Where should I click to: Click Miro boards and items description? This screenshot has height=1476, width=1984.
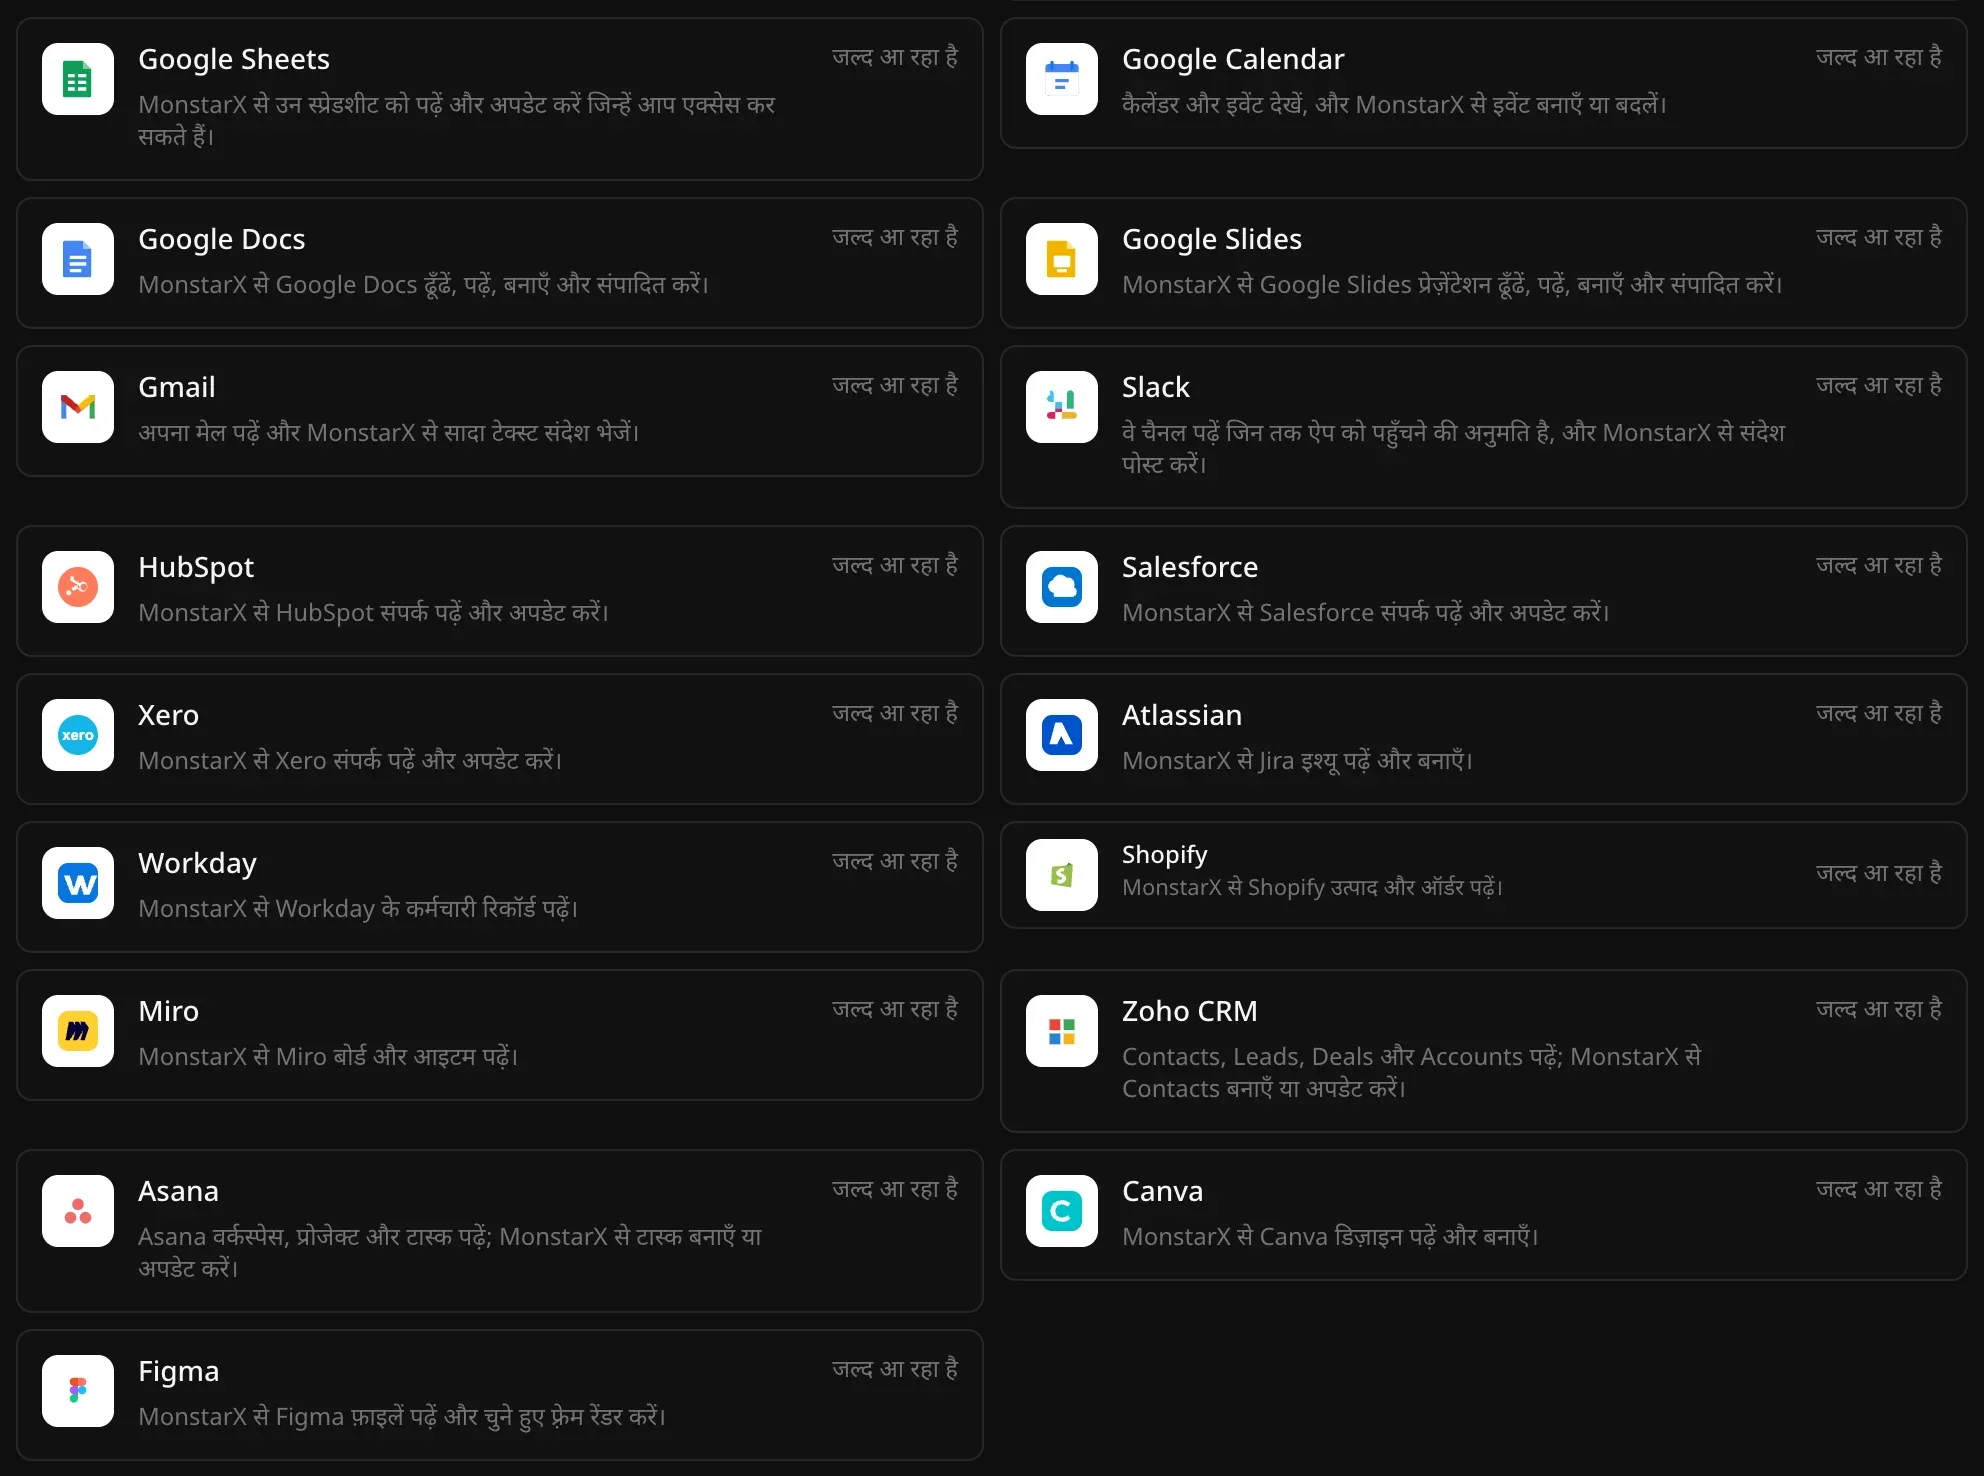tap(328, 1057)
